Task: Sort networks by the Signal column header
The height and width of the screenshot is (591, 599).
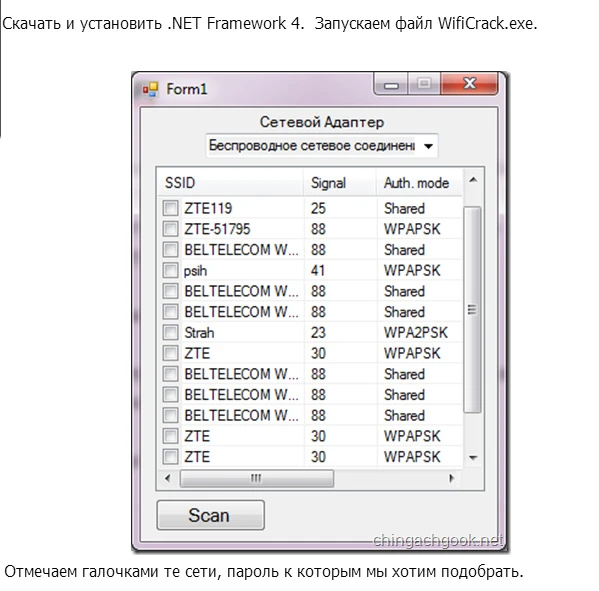Action: [340, 183]
